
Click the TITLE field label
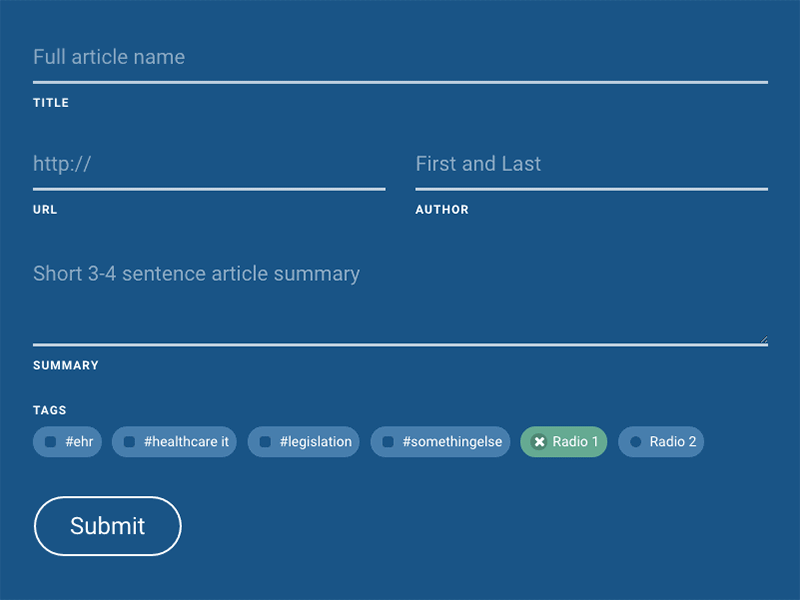[51, 103]
